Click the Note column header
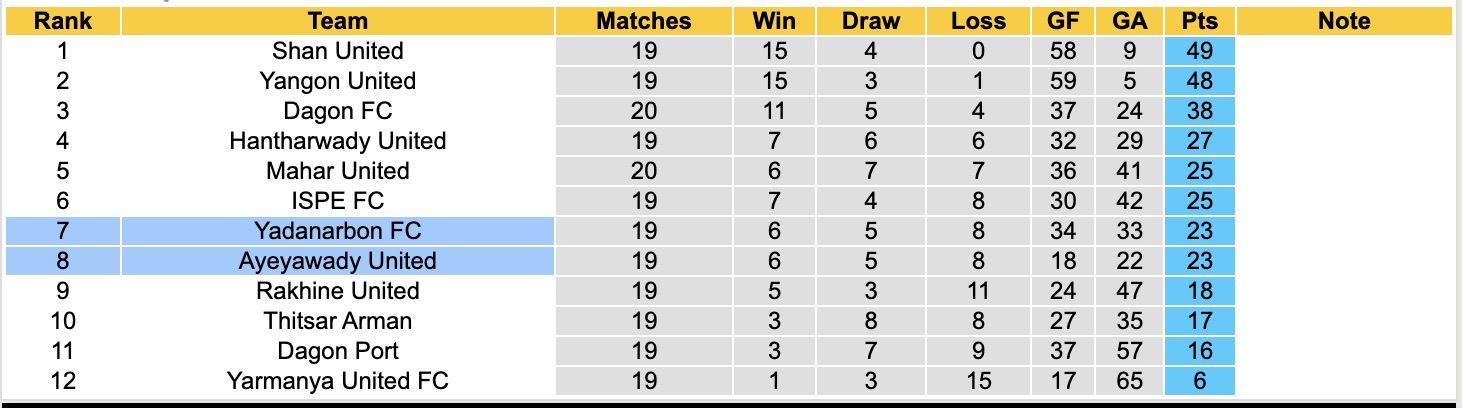1462x408 pixels. (1344, 21)
